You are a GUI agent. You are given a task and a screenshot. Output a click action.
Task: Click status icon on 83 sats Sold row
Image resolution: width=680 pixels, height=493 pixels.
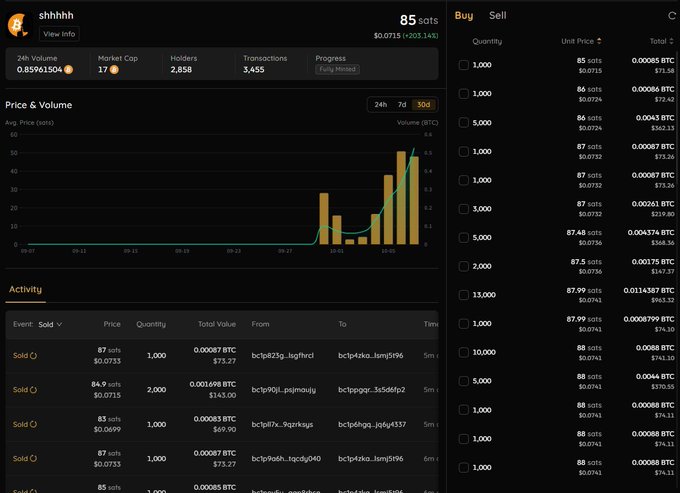pos(33,424)
